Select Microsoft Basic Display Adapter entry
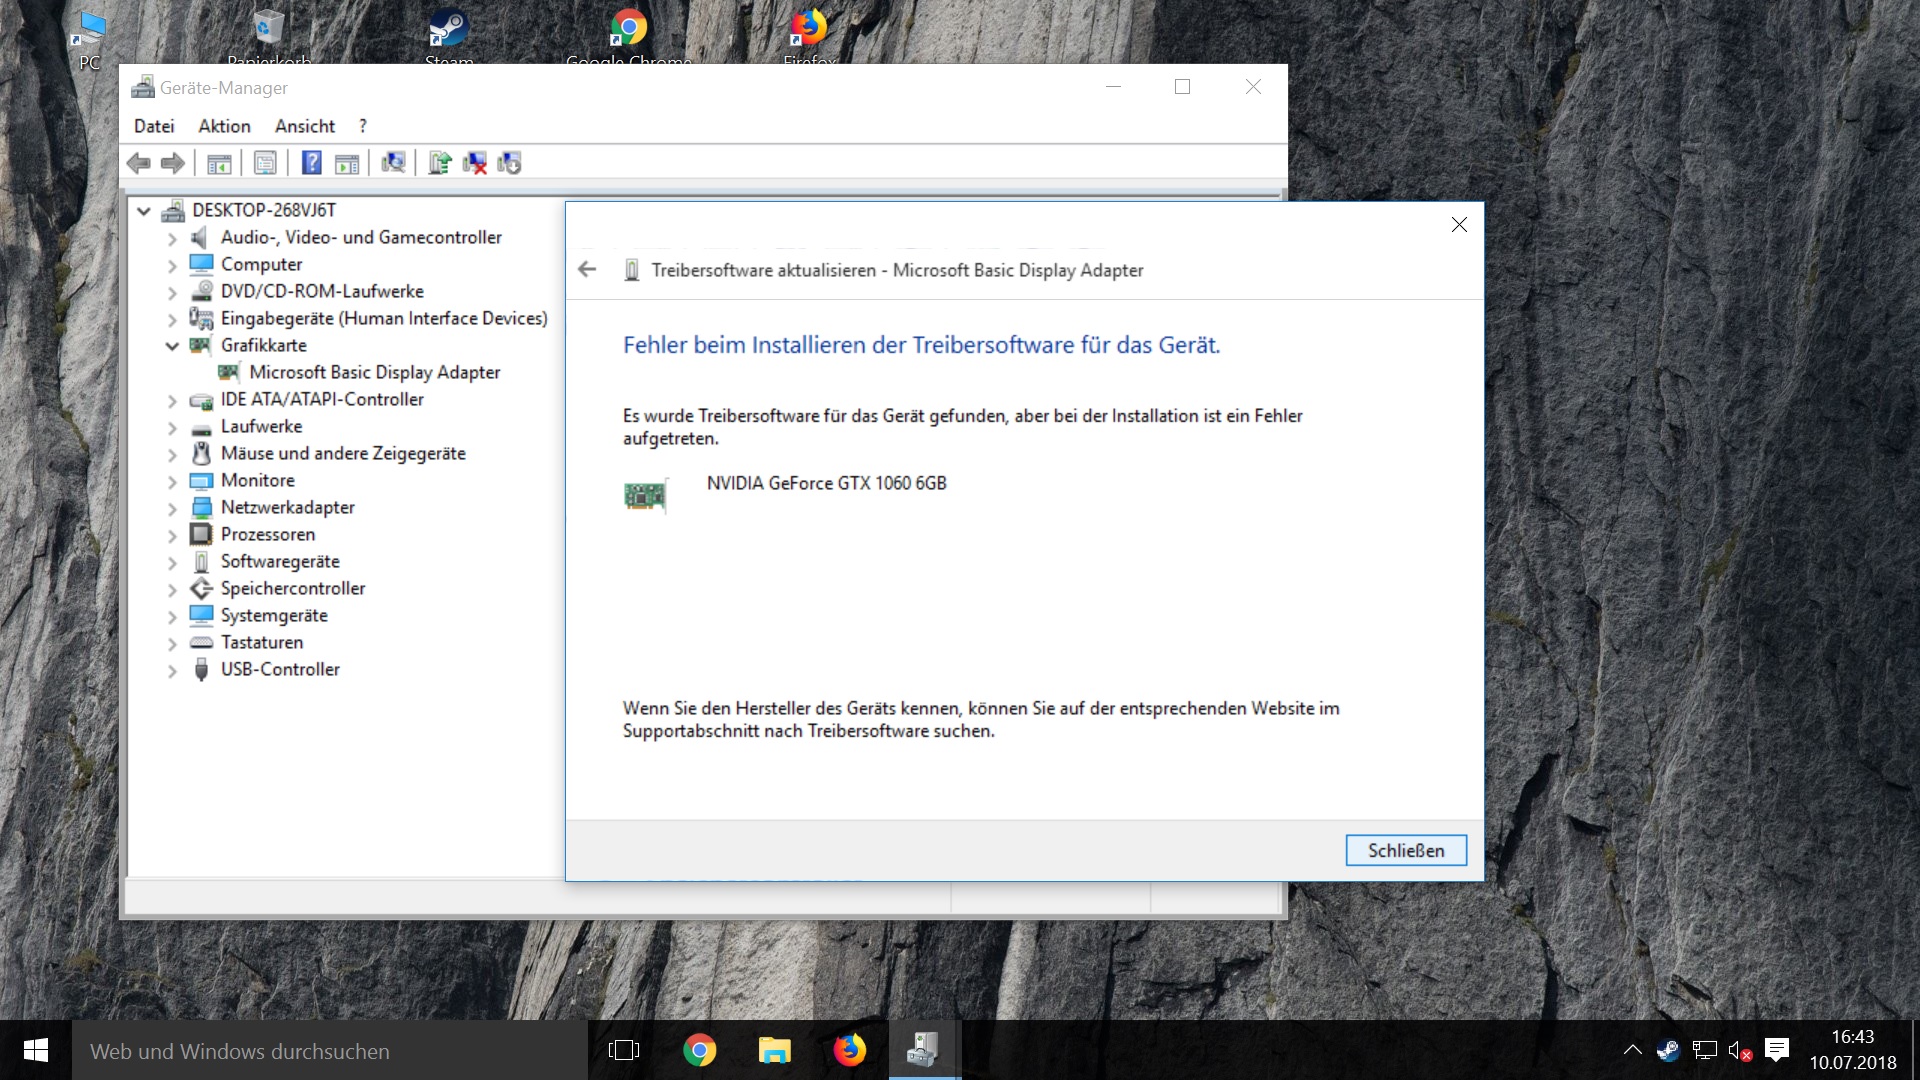The width and height of the screenshot is (1920, 1080). (374, 372)
